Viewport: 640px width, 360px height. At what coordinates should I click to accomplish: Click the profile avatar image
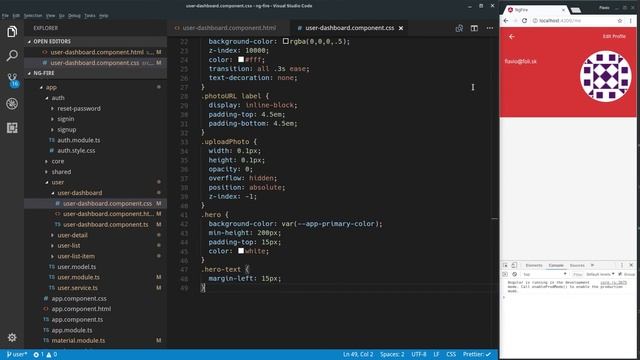coord(606,76)
